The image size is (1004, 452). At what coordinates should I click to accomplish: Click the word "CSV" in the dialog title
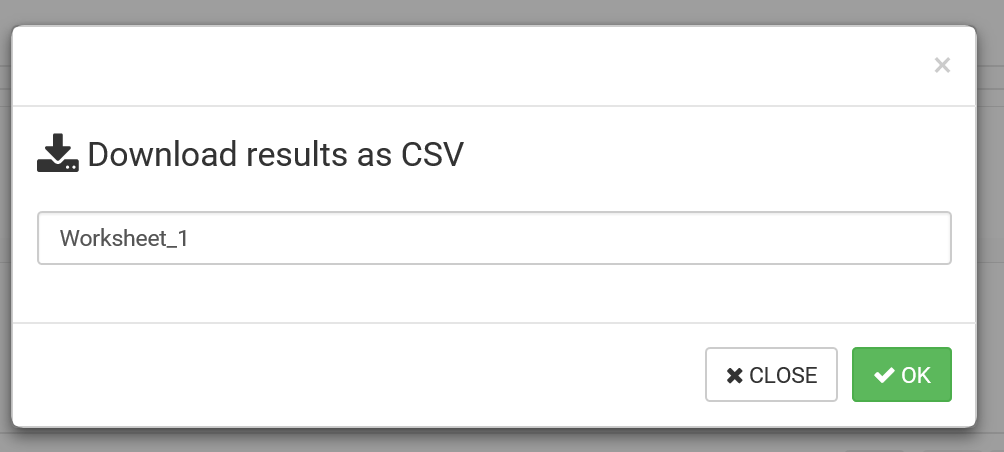(432, 155)
